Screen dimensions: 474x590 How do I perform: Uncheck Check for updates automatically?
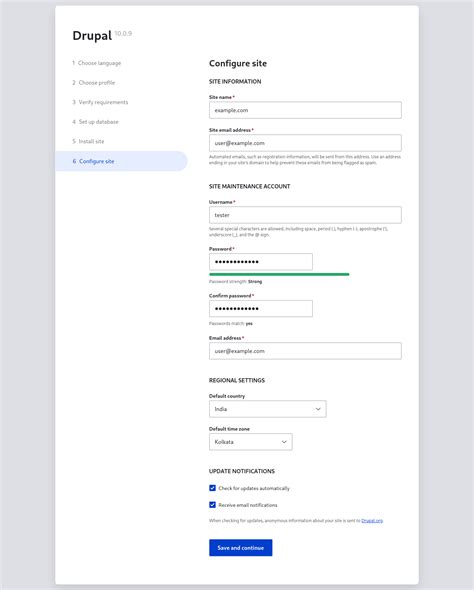[x=213, y=488]
